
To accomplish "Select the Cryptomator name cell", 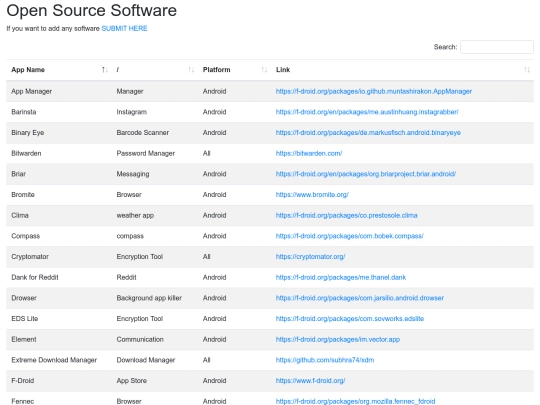I will point(30,257).
